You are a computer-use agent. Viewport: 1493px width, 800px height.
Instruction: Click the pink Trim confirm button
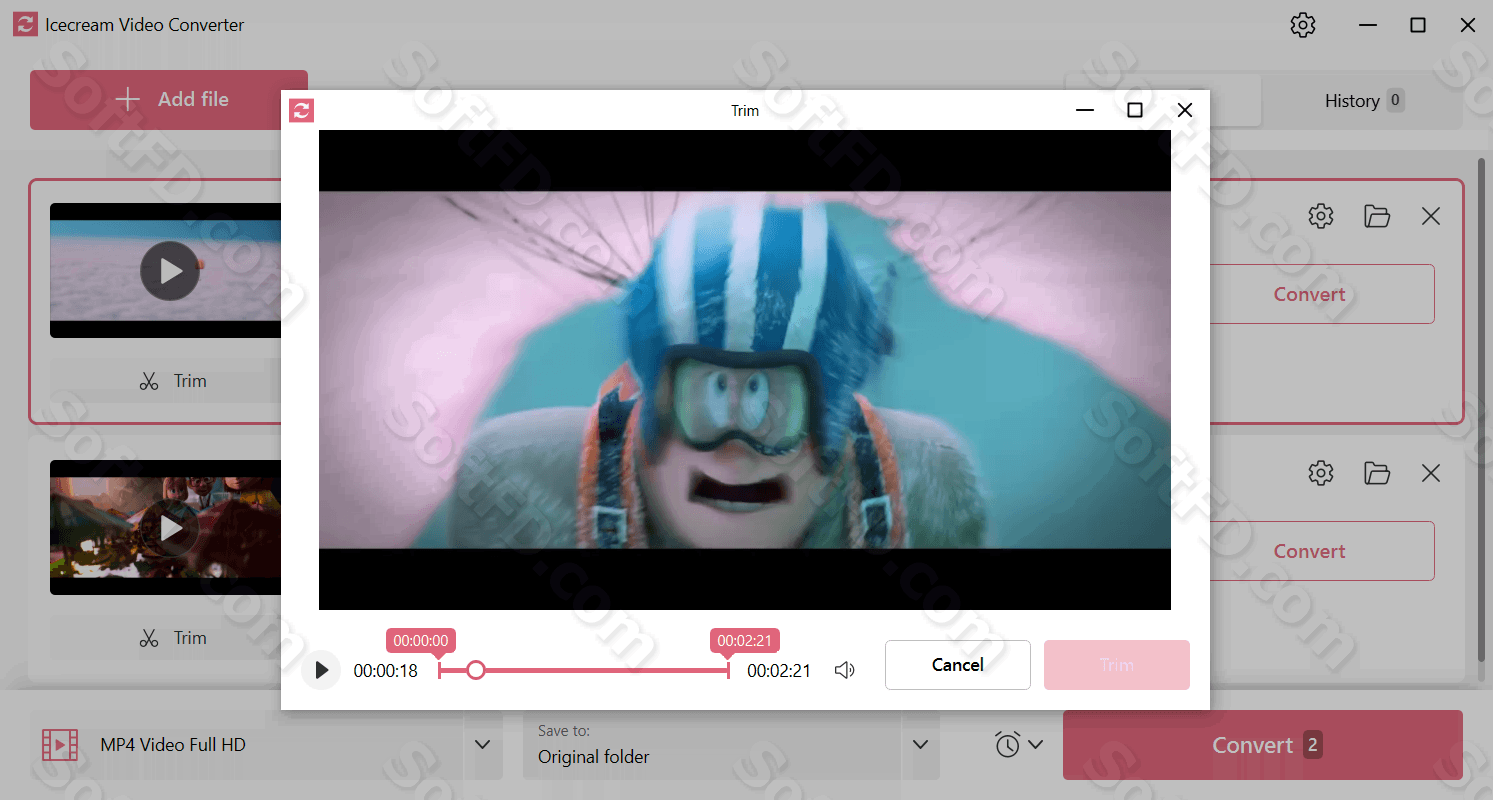[1117, 665]
